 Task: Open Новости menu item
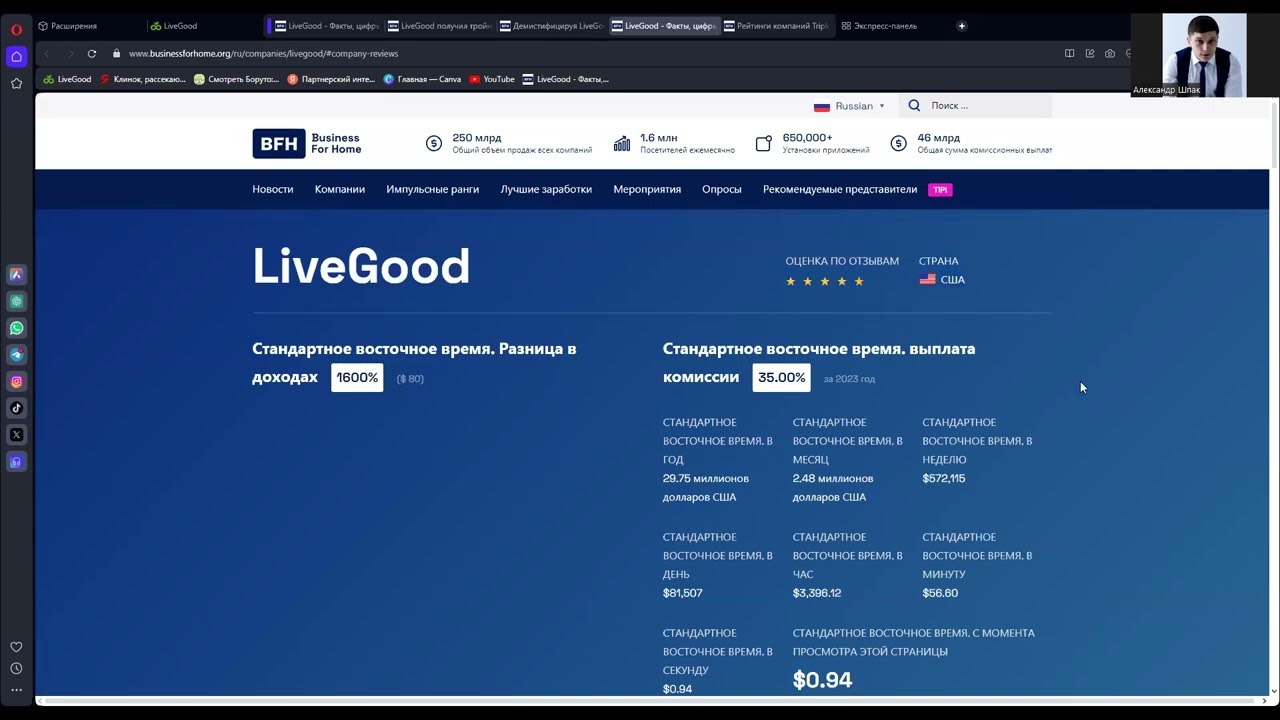(273, 189)
